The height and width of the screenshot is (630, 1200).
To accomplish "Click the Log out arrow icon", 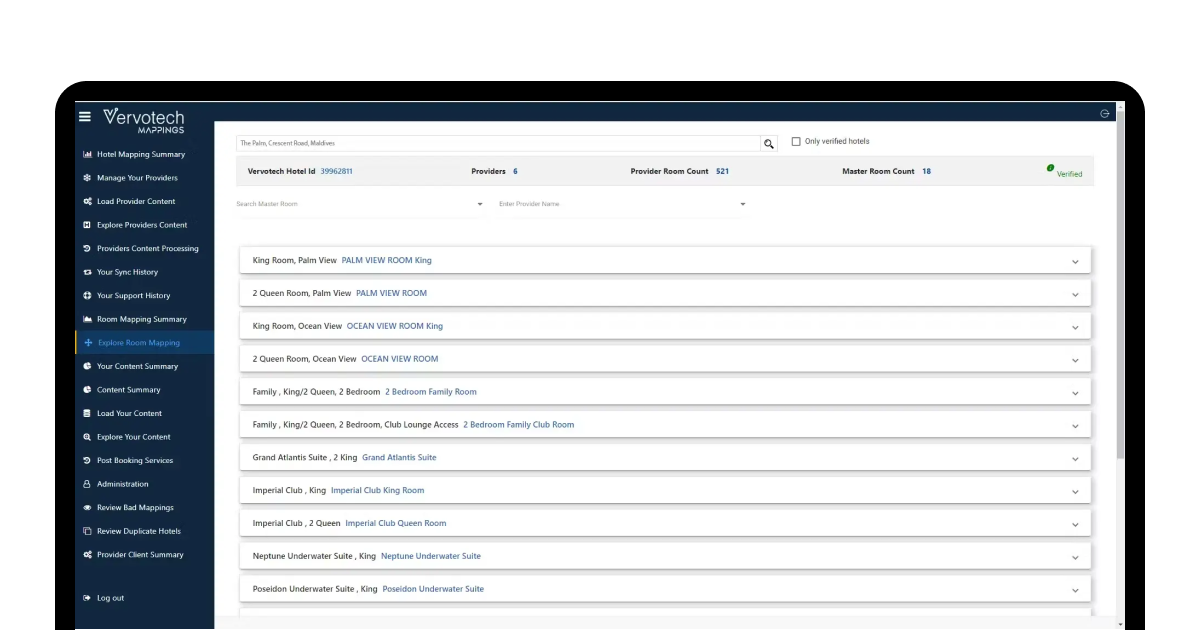I will (87, 598).
